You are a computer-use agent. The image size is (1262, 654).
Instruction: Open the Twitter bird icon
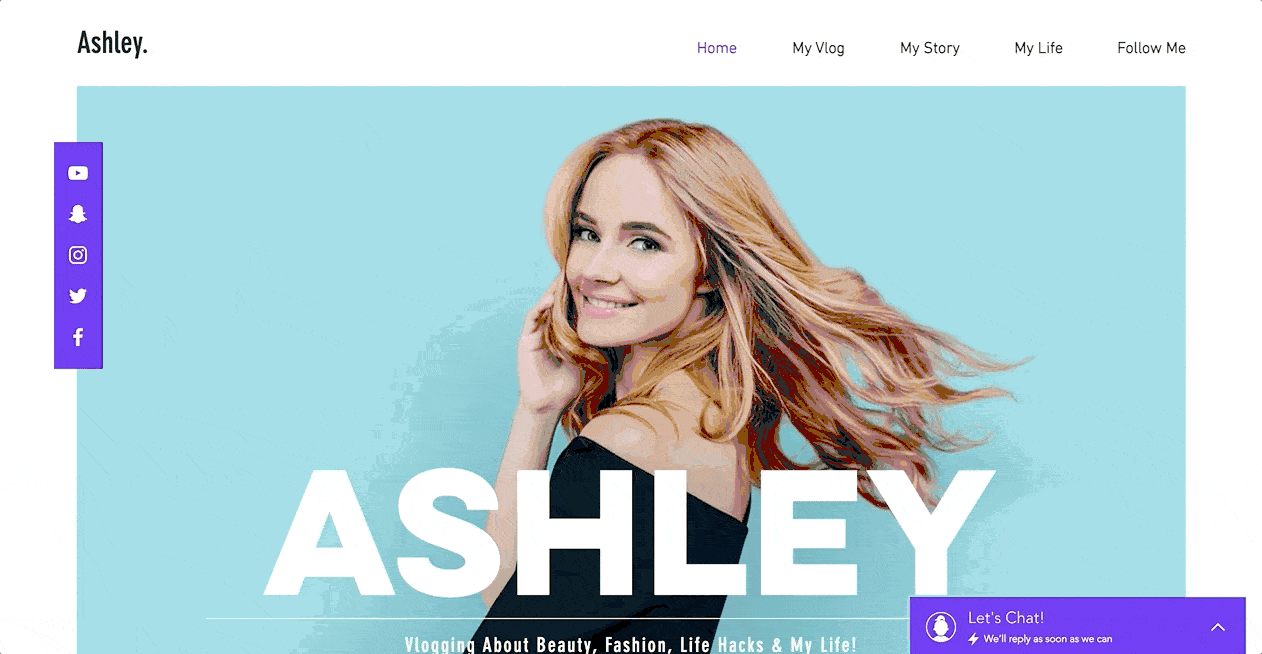[78, 296]
